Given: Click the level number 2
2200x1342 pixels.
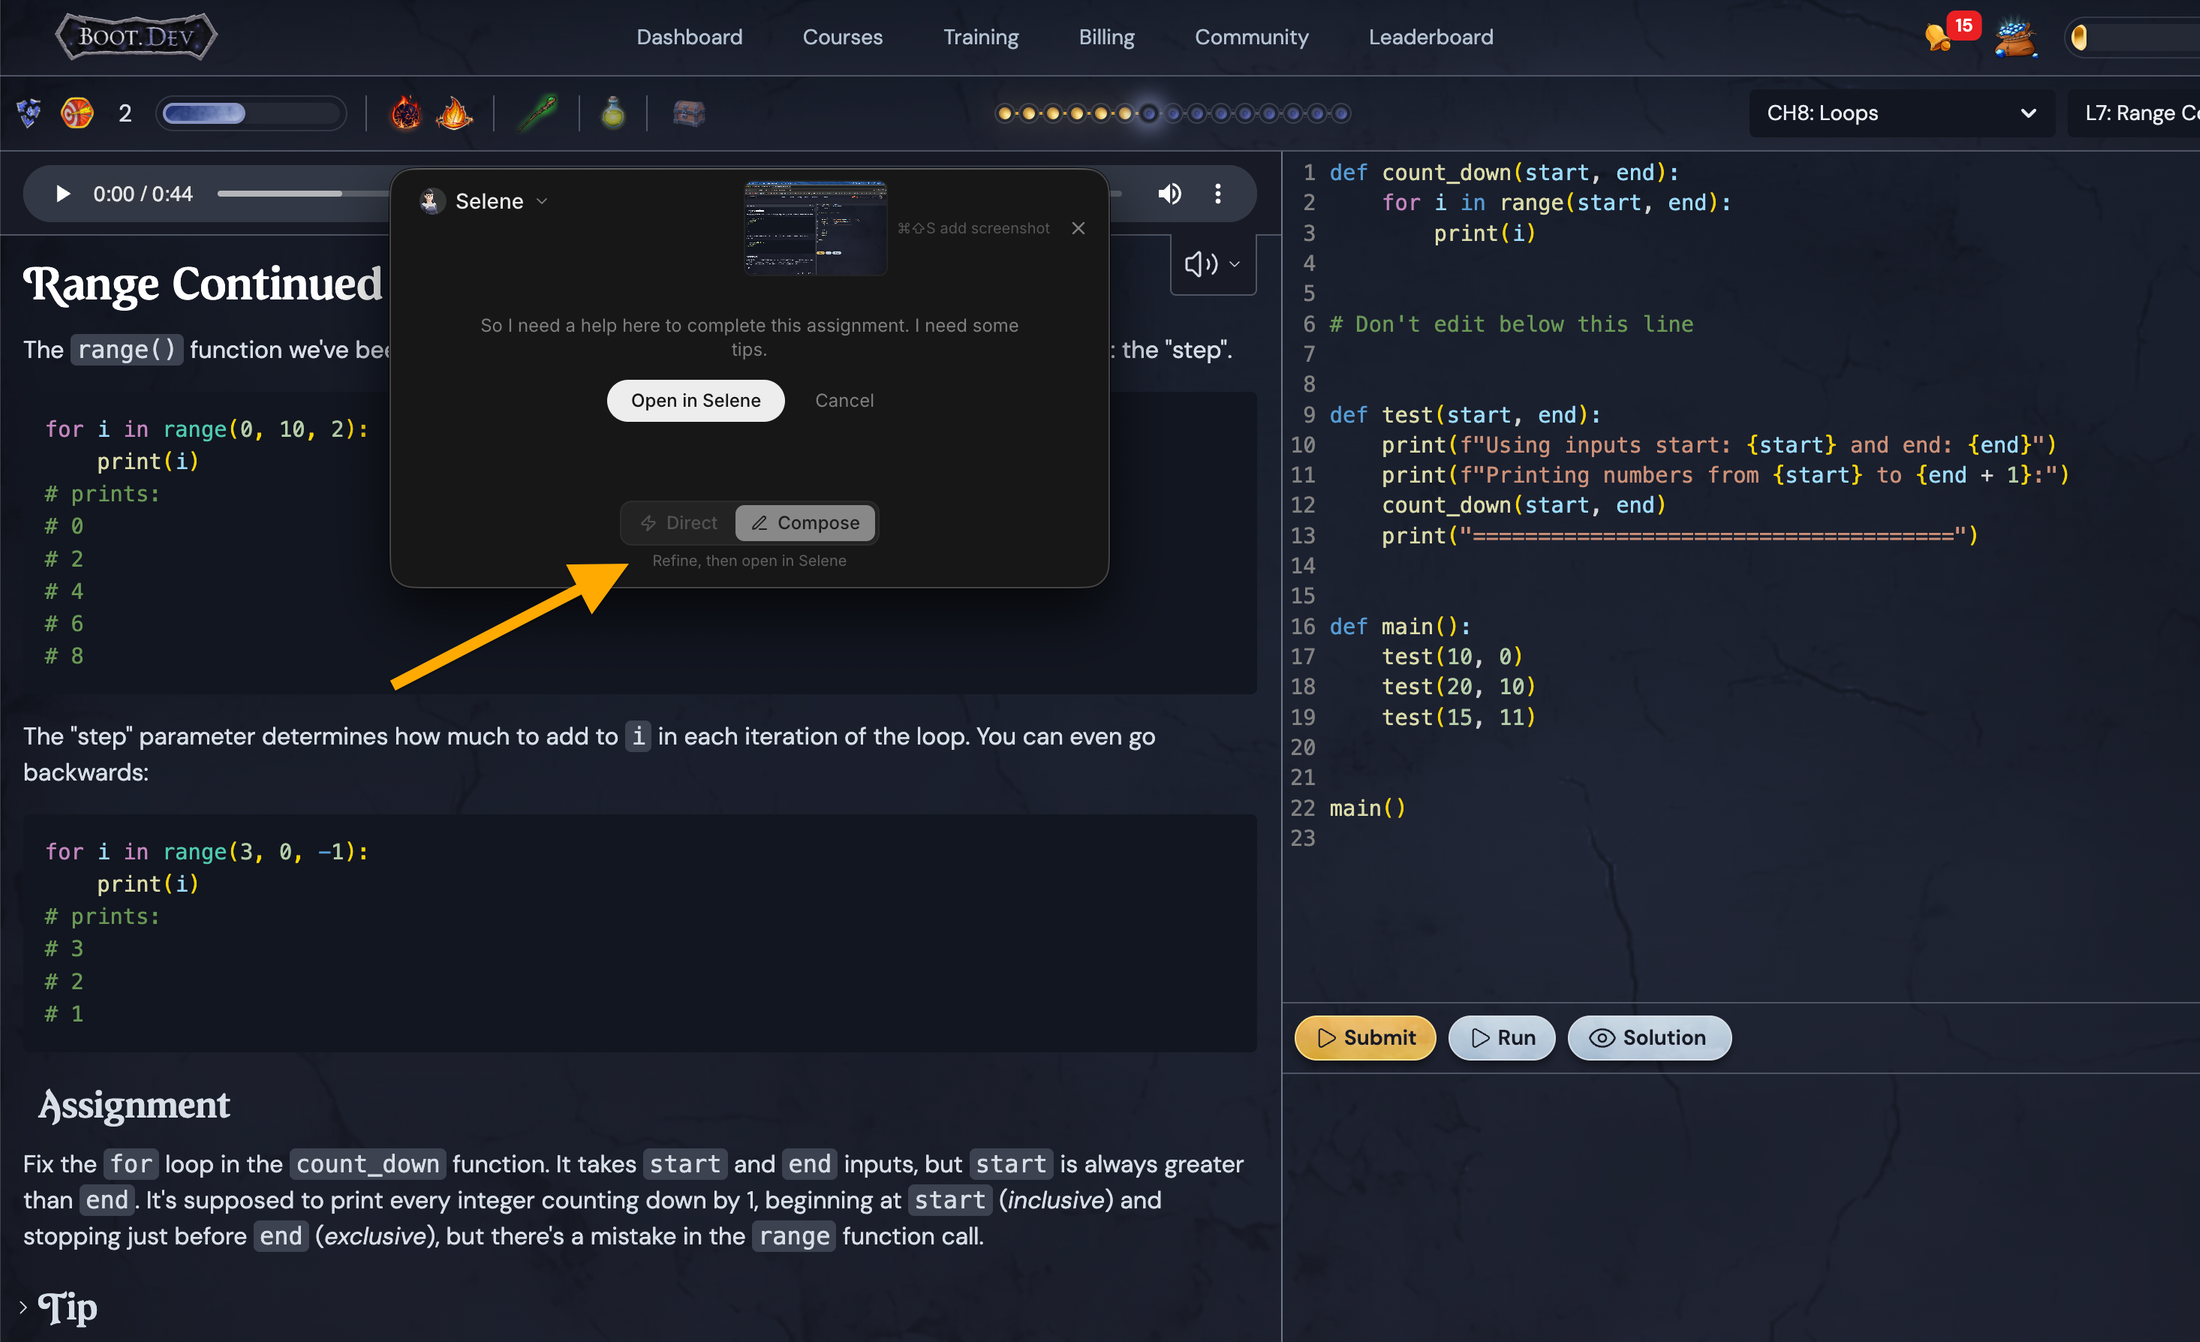Looking at the screenshot, I should [125, 113].
